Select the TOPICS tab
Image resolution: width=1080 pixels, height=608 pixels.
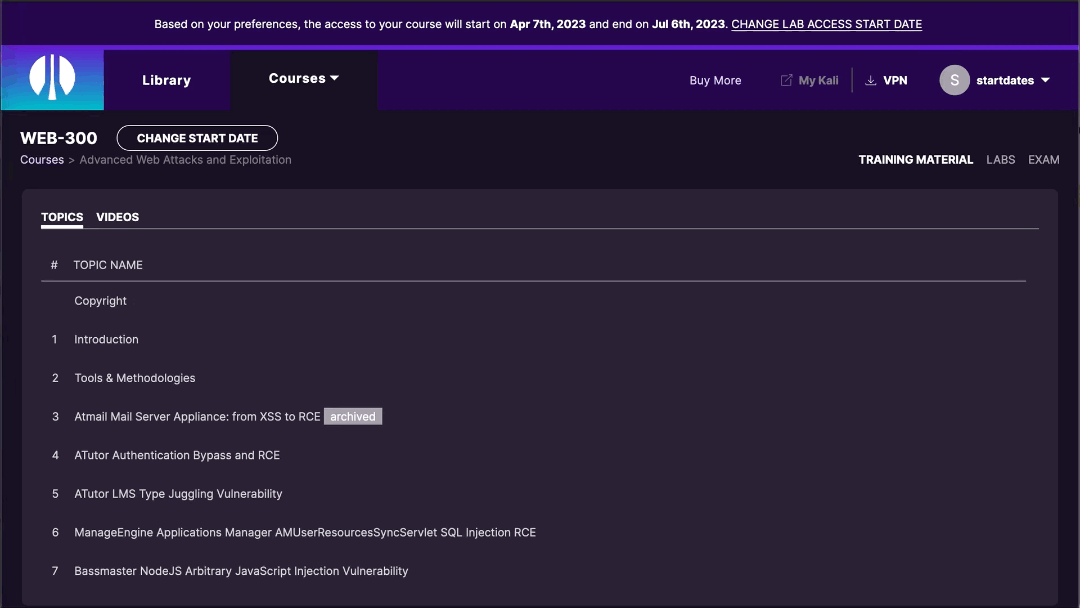(61, 217)
